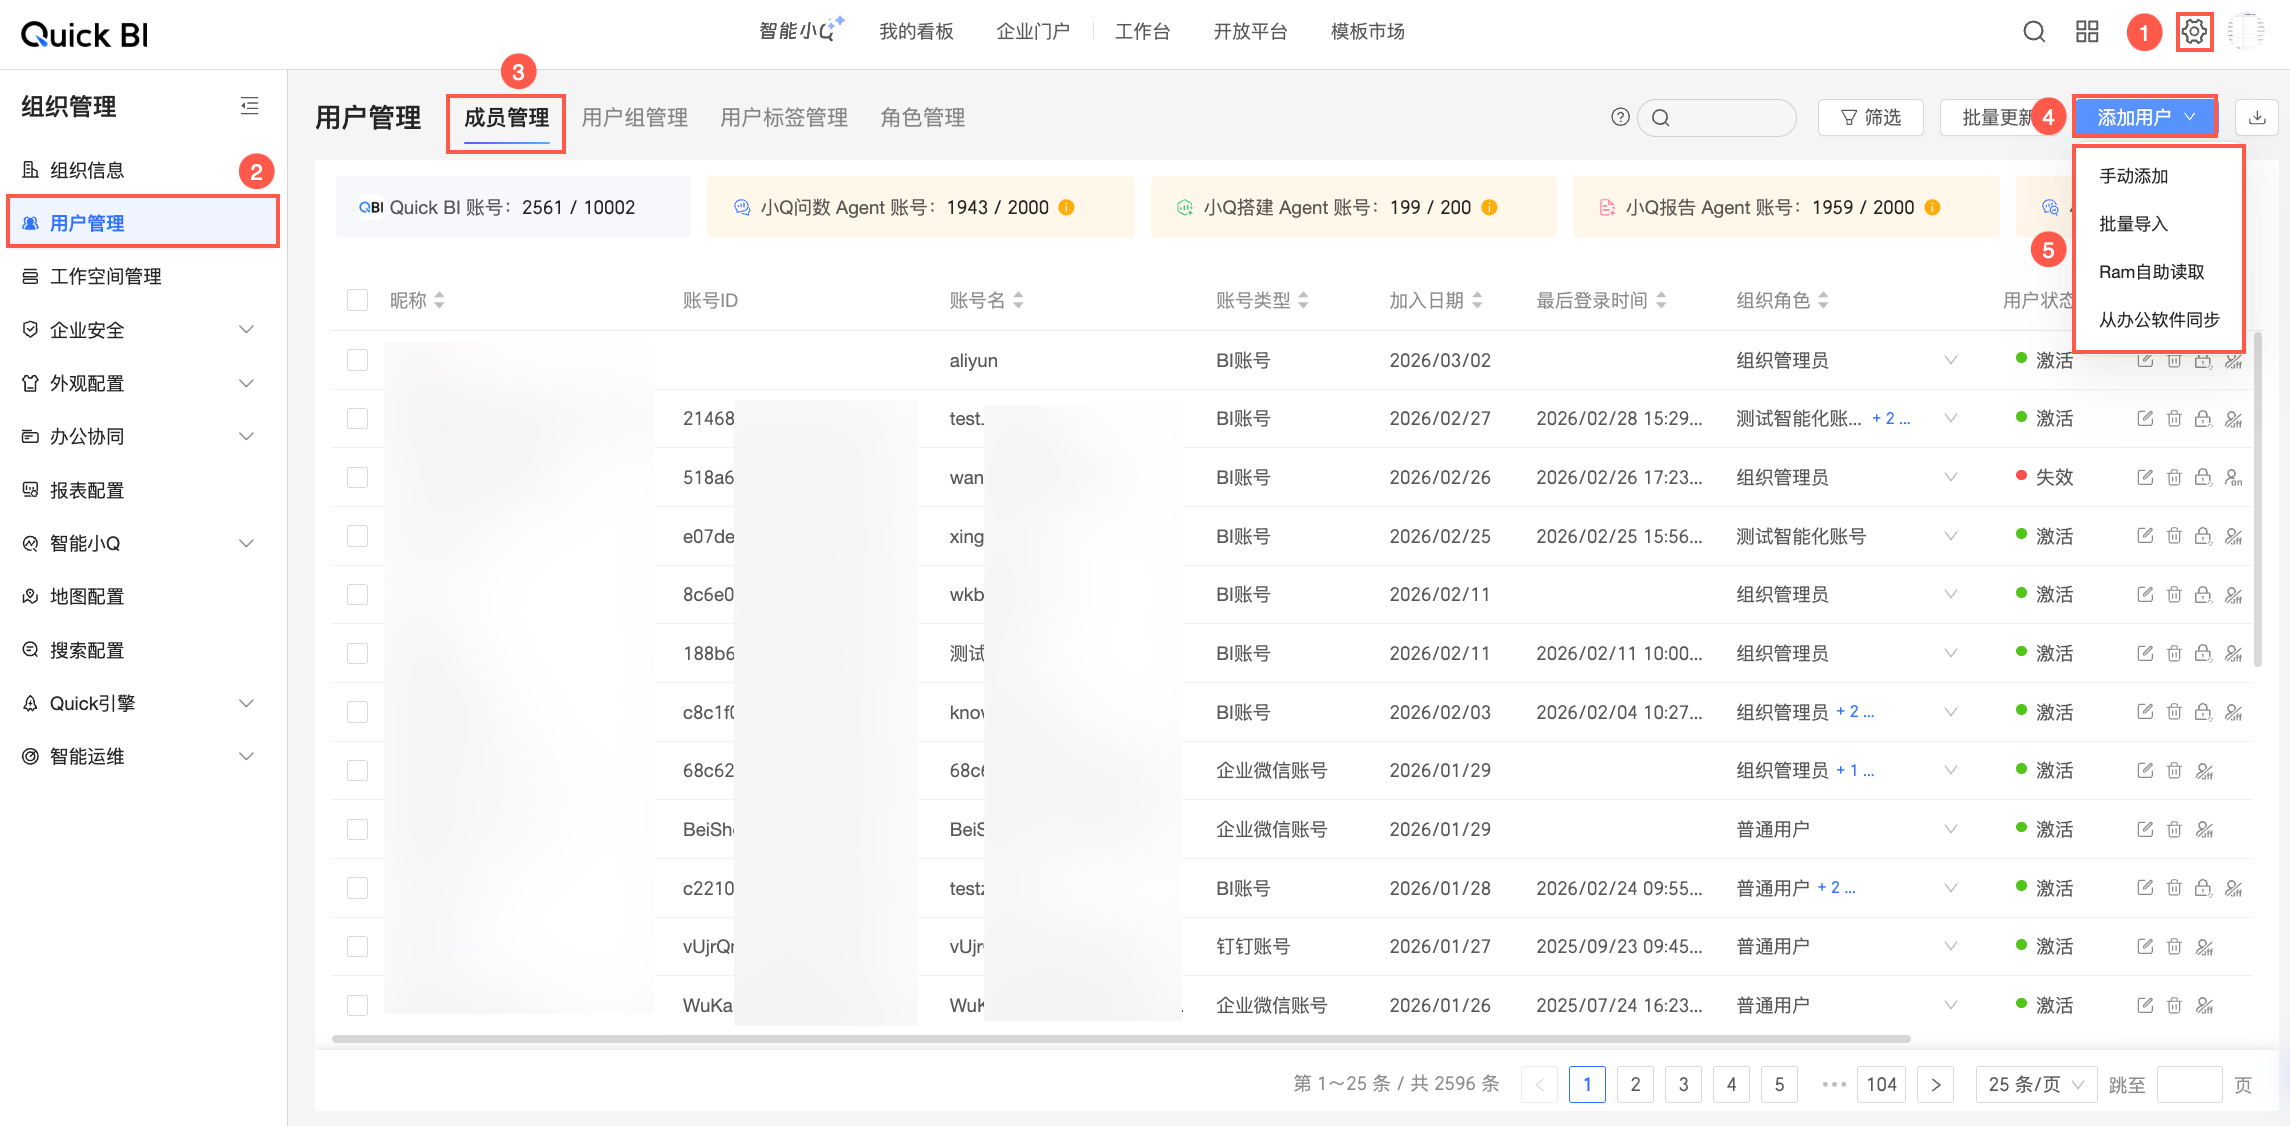Toggle the select-all header checkbox
The width and height of the screenshot is (2290, 1126).
tap(357, 300)
